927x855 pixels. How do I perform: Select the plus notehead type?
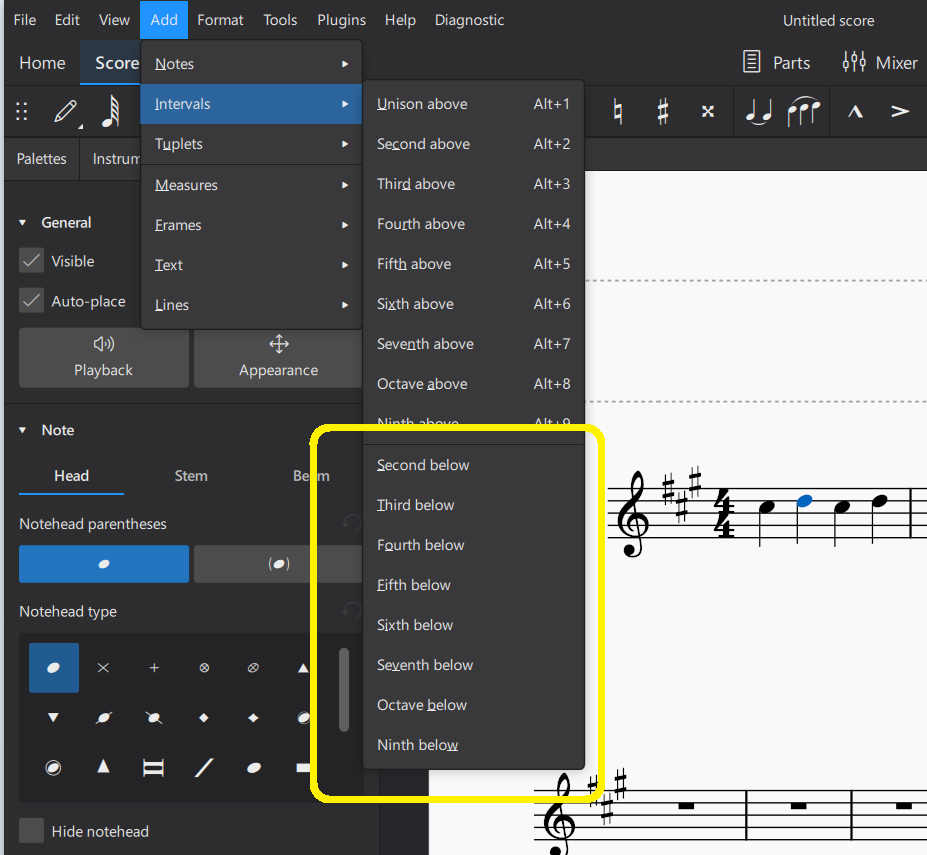(154, 668)
